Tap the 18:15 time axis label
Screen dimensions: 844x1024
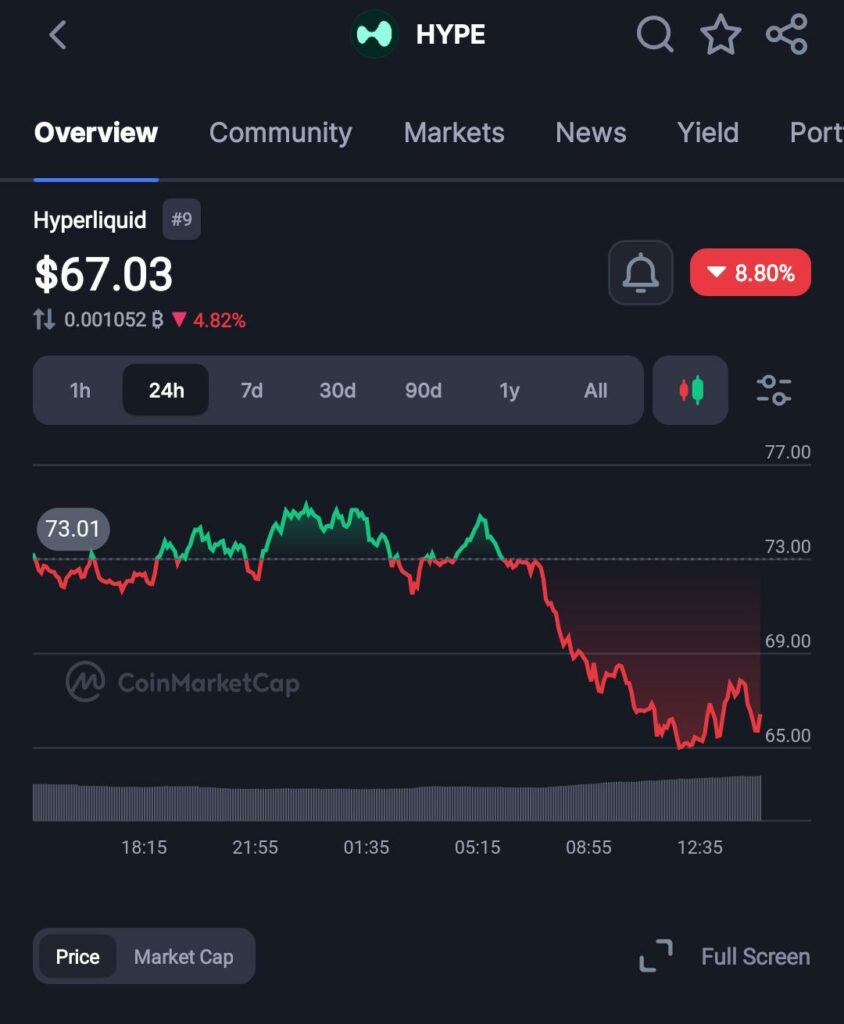(144, 848)
